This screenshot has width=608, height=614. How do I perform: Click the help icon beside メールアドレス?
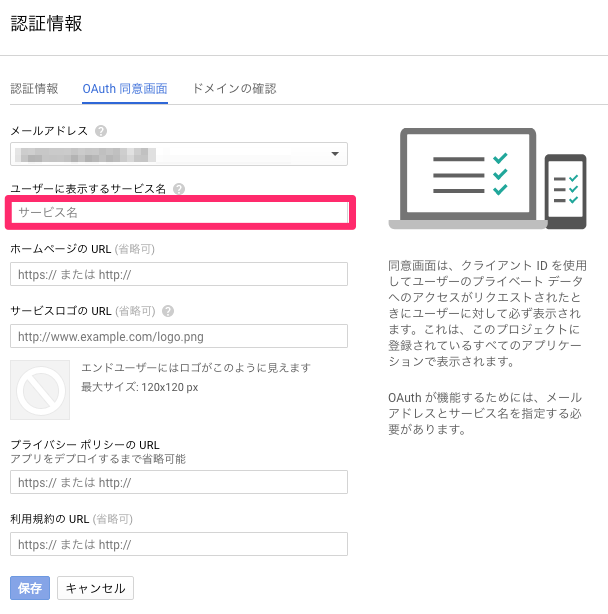[102, 131]
